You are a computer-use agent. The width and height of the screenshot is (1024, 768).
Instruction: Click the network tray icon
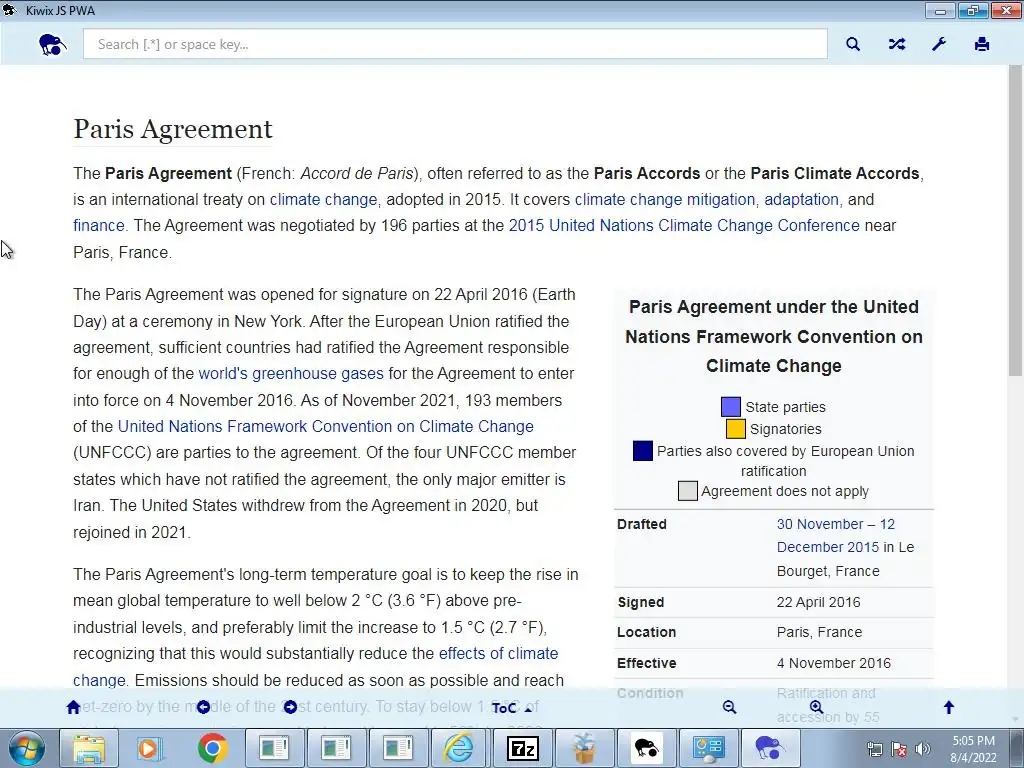(874, 749)
